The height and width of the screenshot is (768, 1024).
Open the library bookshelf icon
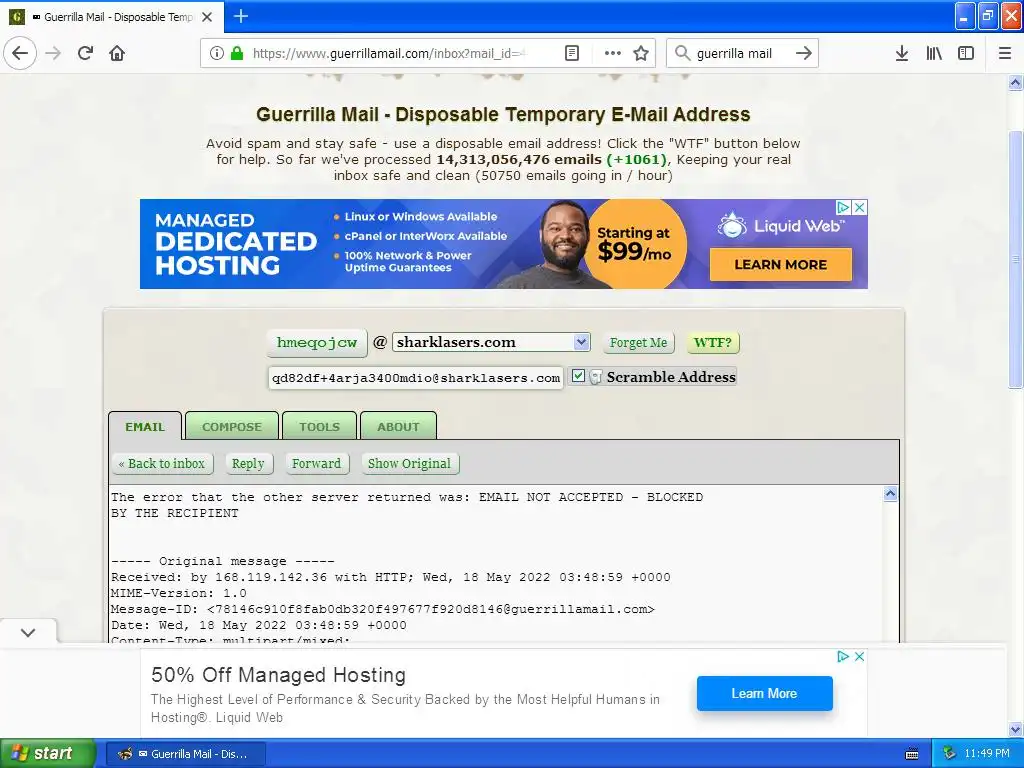pos(934,53)
